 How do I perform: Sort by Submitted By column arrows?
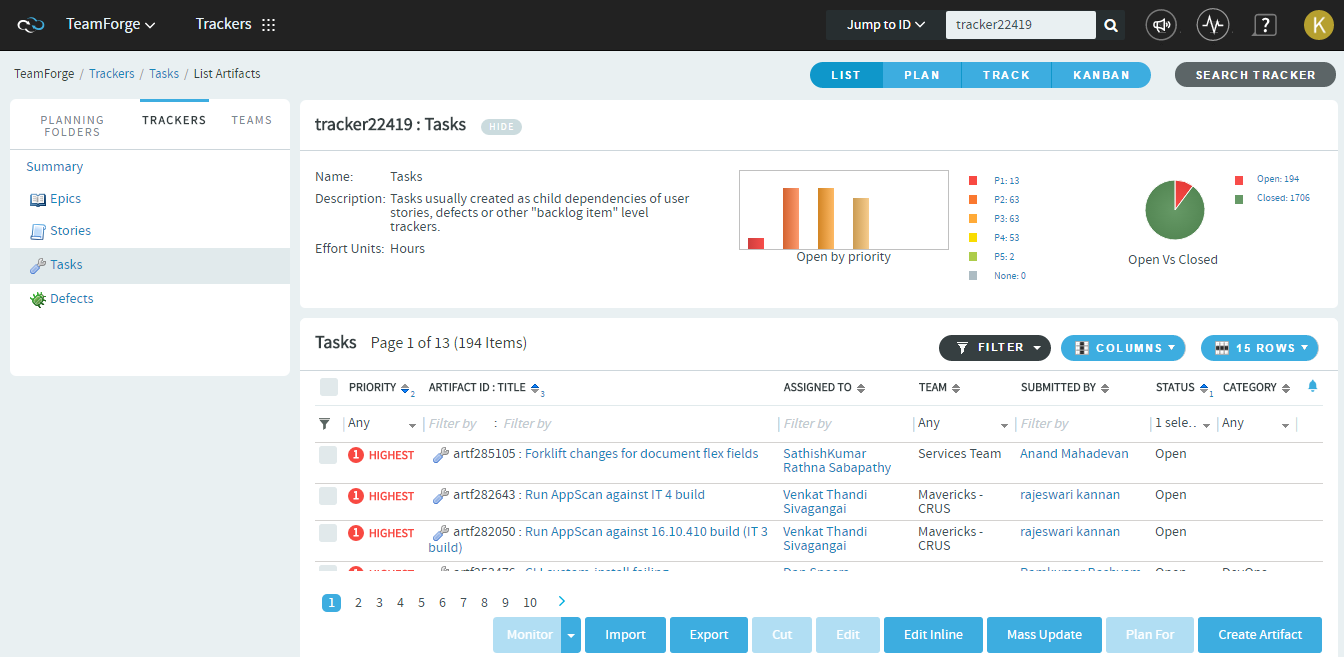pyautogui.click(x=1105, y=388)
